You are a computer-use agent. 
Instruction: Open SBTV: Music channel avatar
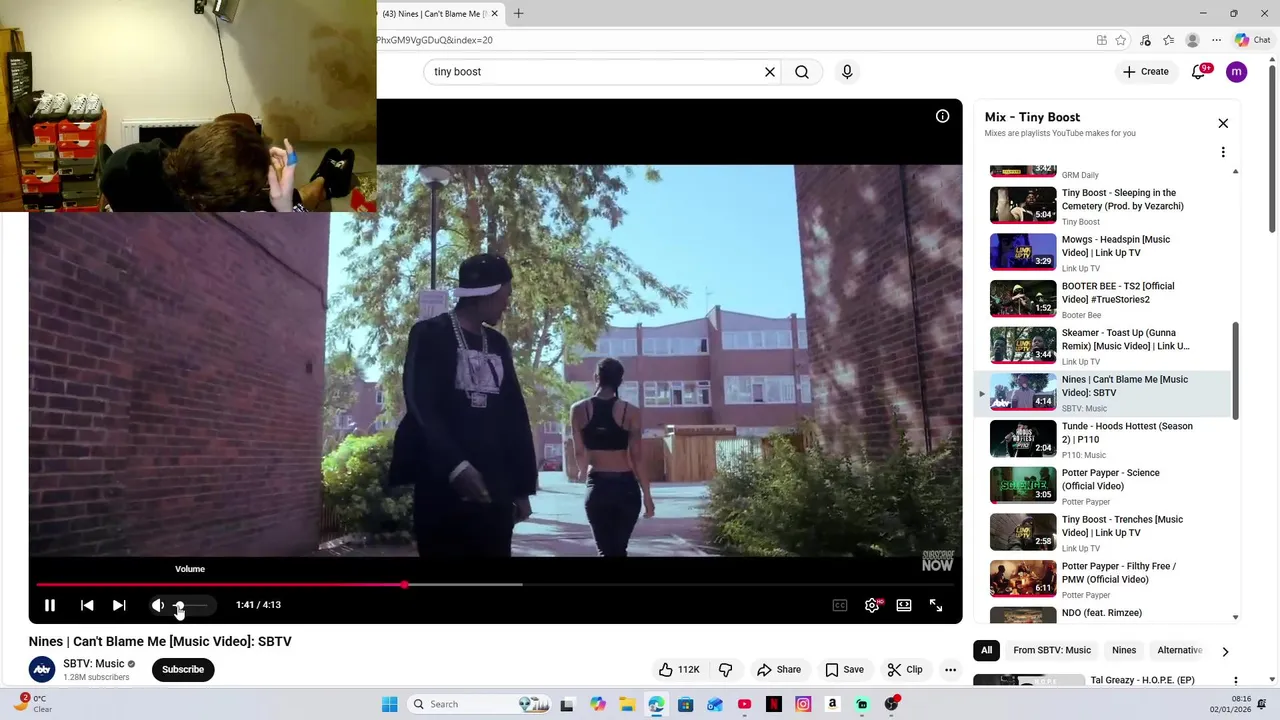click(42, 670)
